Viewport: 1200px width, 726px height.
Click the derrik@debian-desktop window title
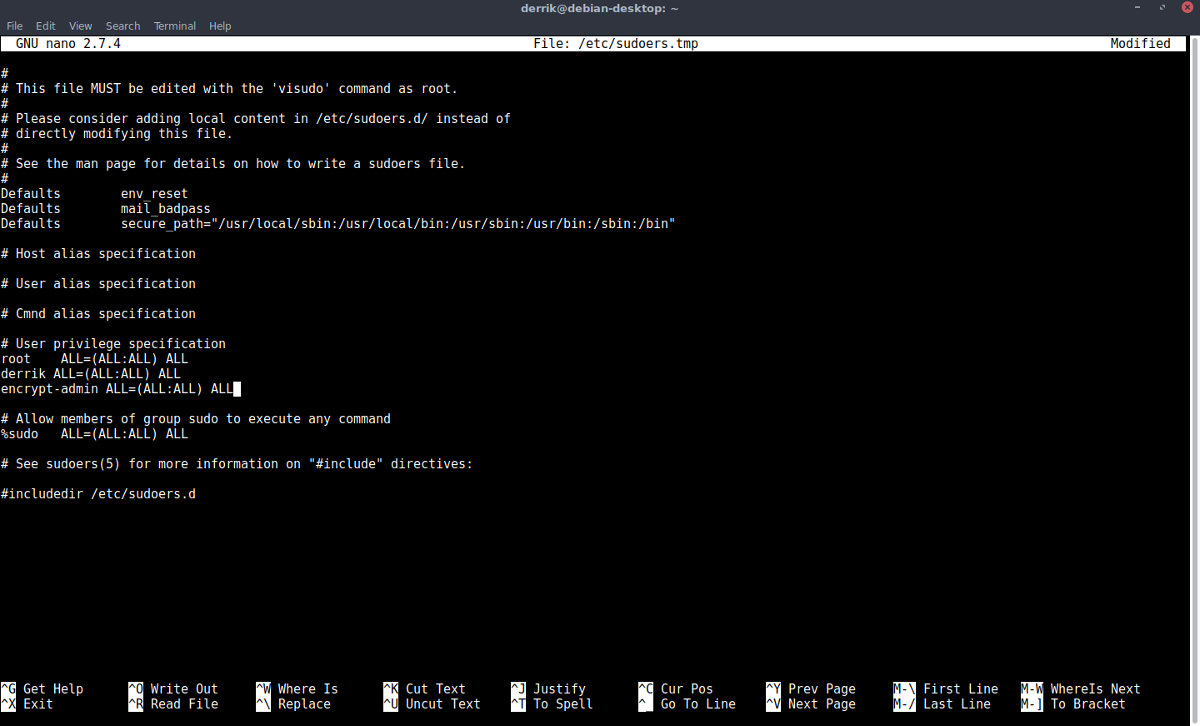600,8
